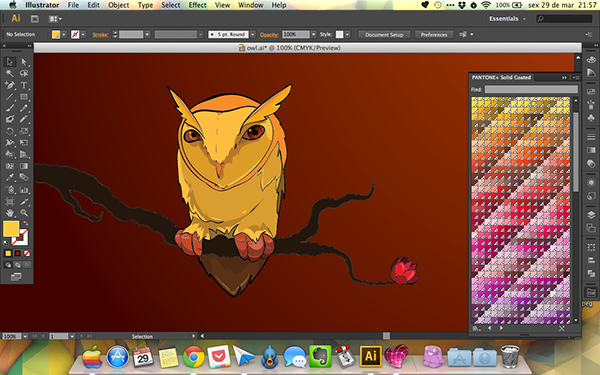Viewport: 600px width, 375px height.
Task: Select the Magic Wand tool
Action: tap(10, 73)
